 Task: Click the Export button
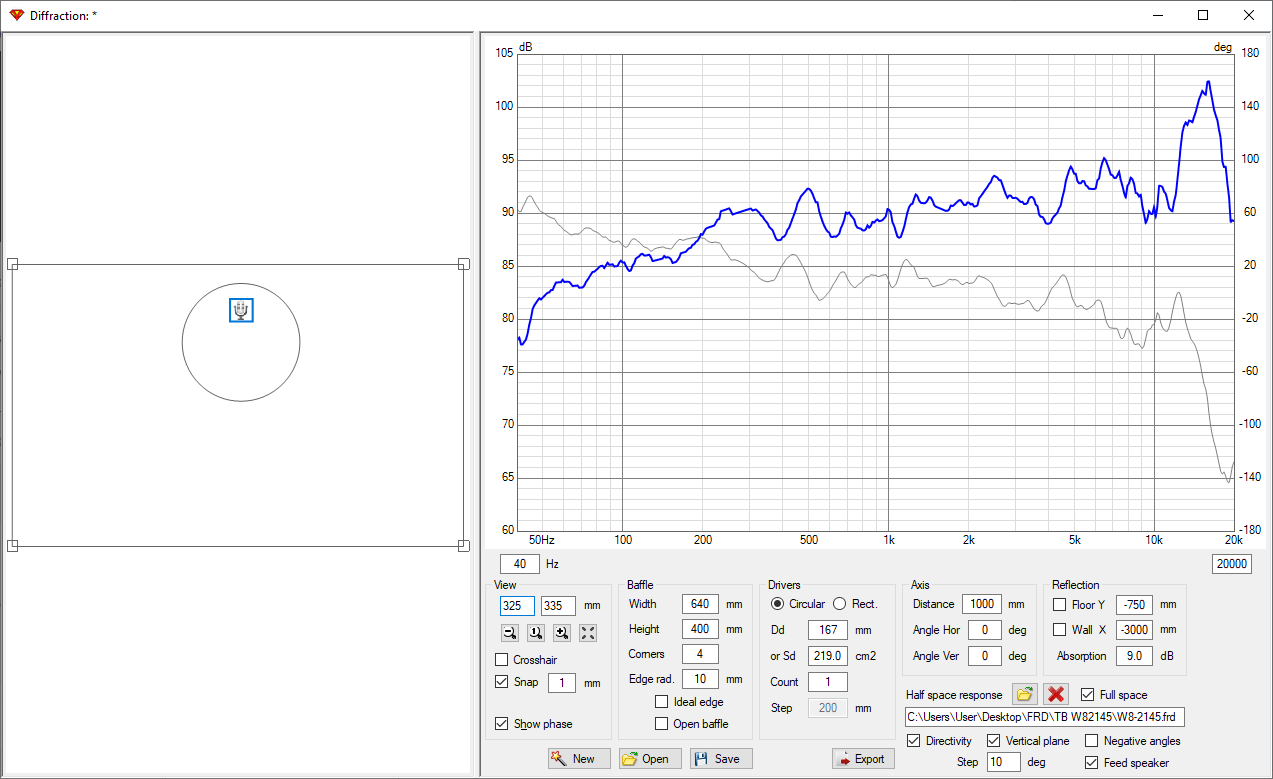[x=863, y=759]
